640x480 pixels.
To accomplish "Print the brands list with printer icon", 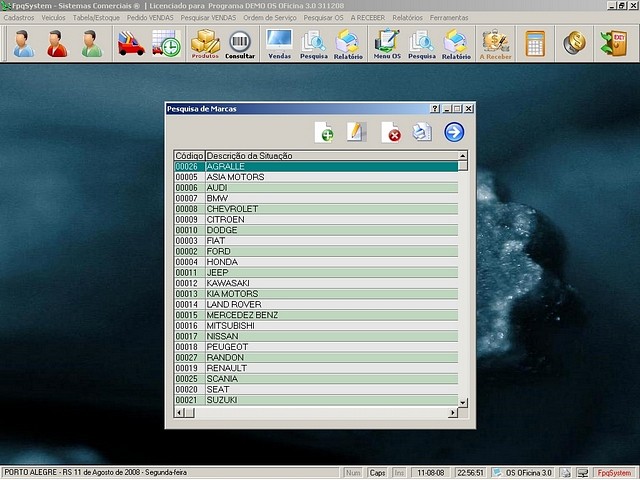I will point(422,132).
